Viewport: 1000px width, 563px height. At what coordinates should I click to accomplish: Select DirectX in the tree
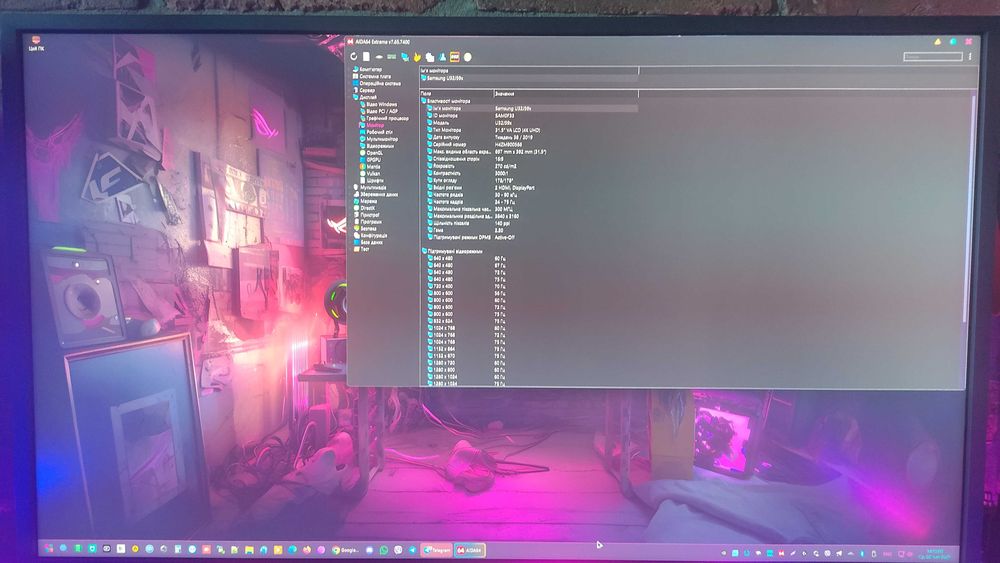tap(365, 208)
